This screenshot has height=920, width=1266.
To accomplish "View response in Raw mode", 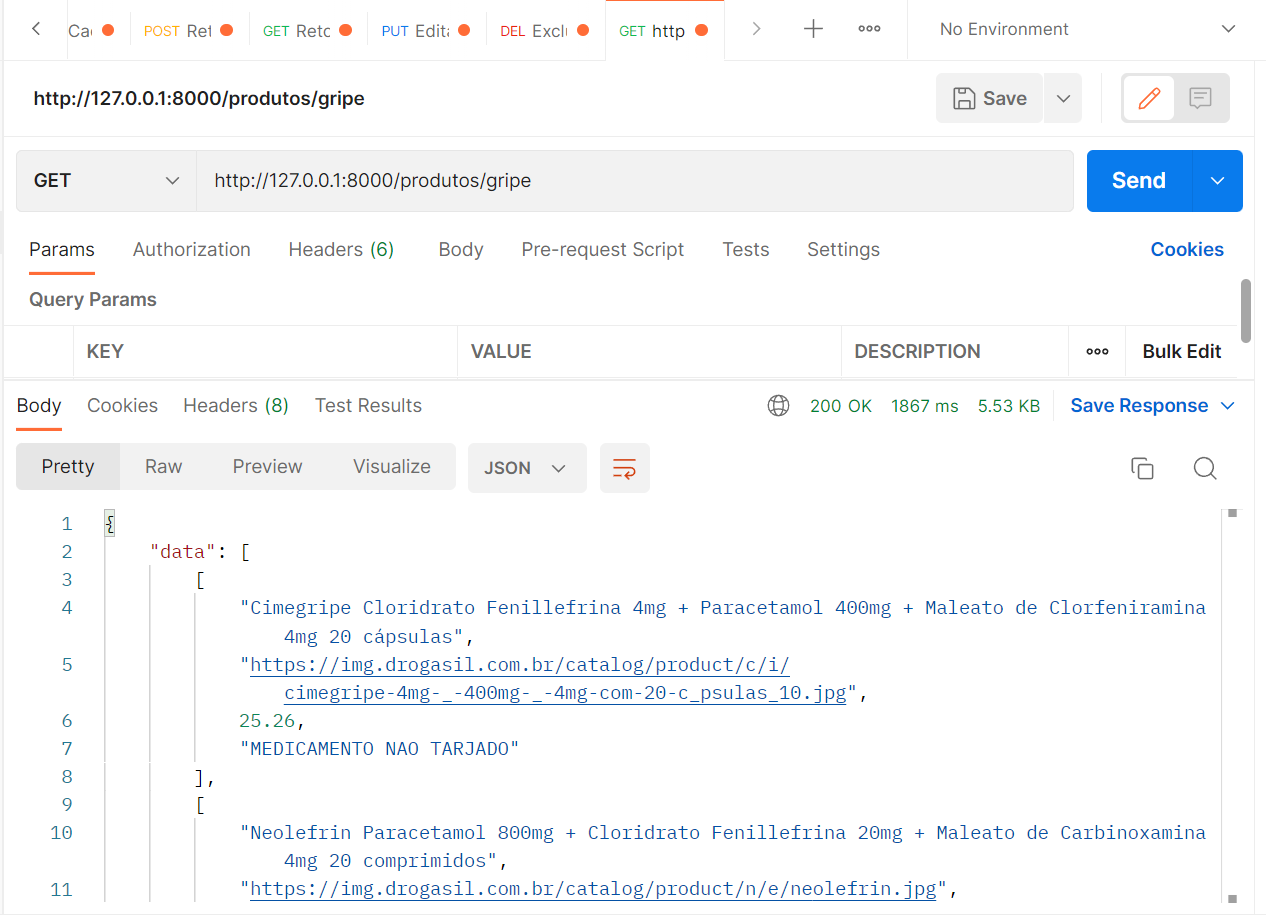I will 163,466.
